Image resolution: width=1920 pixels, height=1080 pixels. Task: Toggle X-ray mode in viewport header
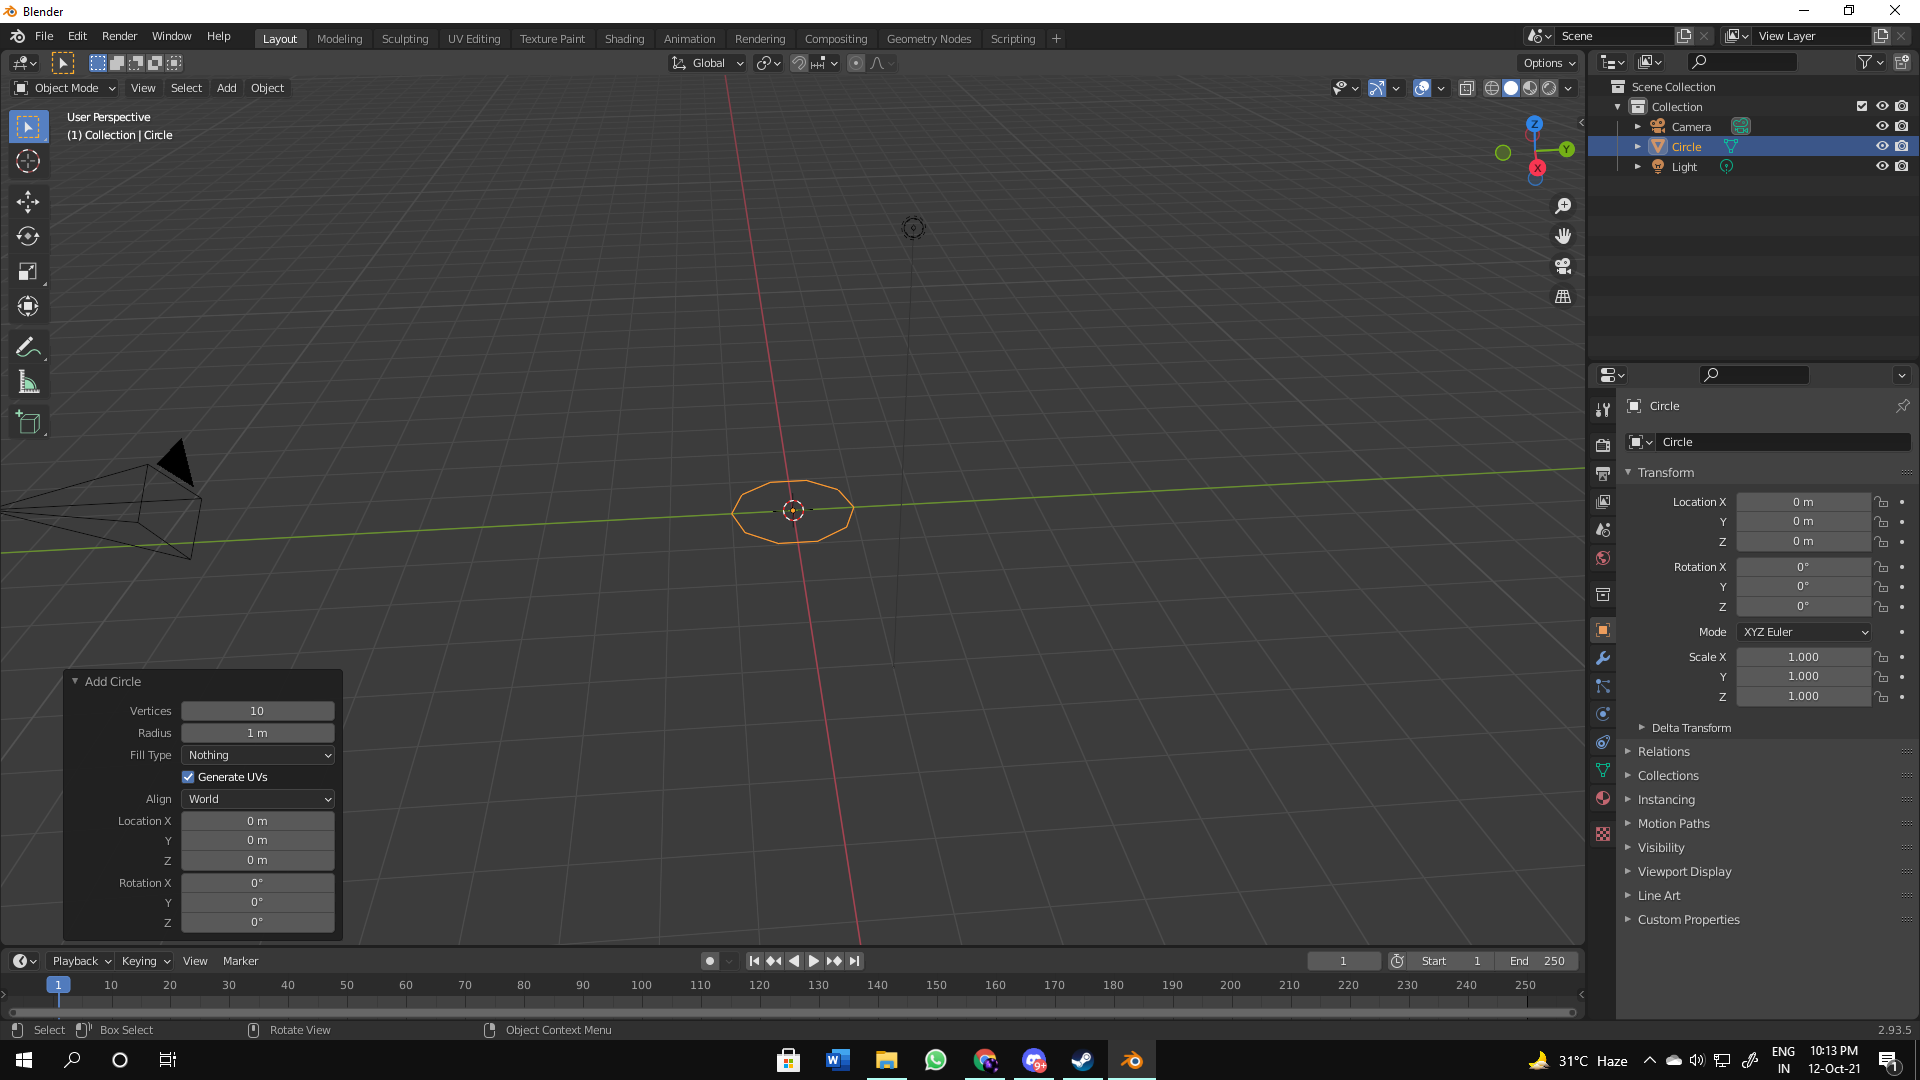click(1467, 88)
